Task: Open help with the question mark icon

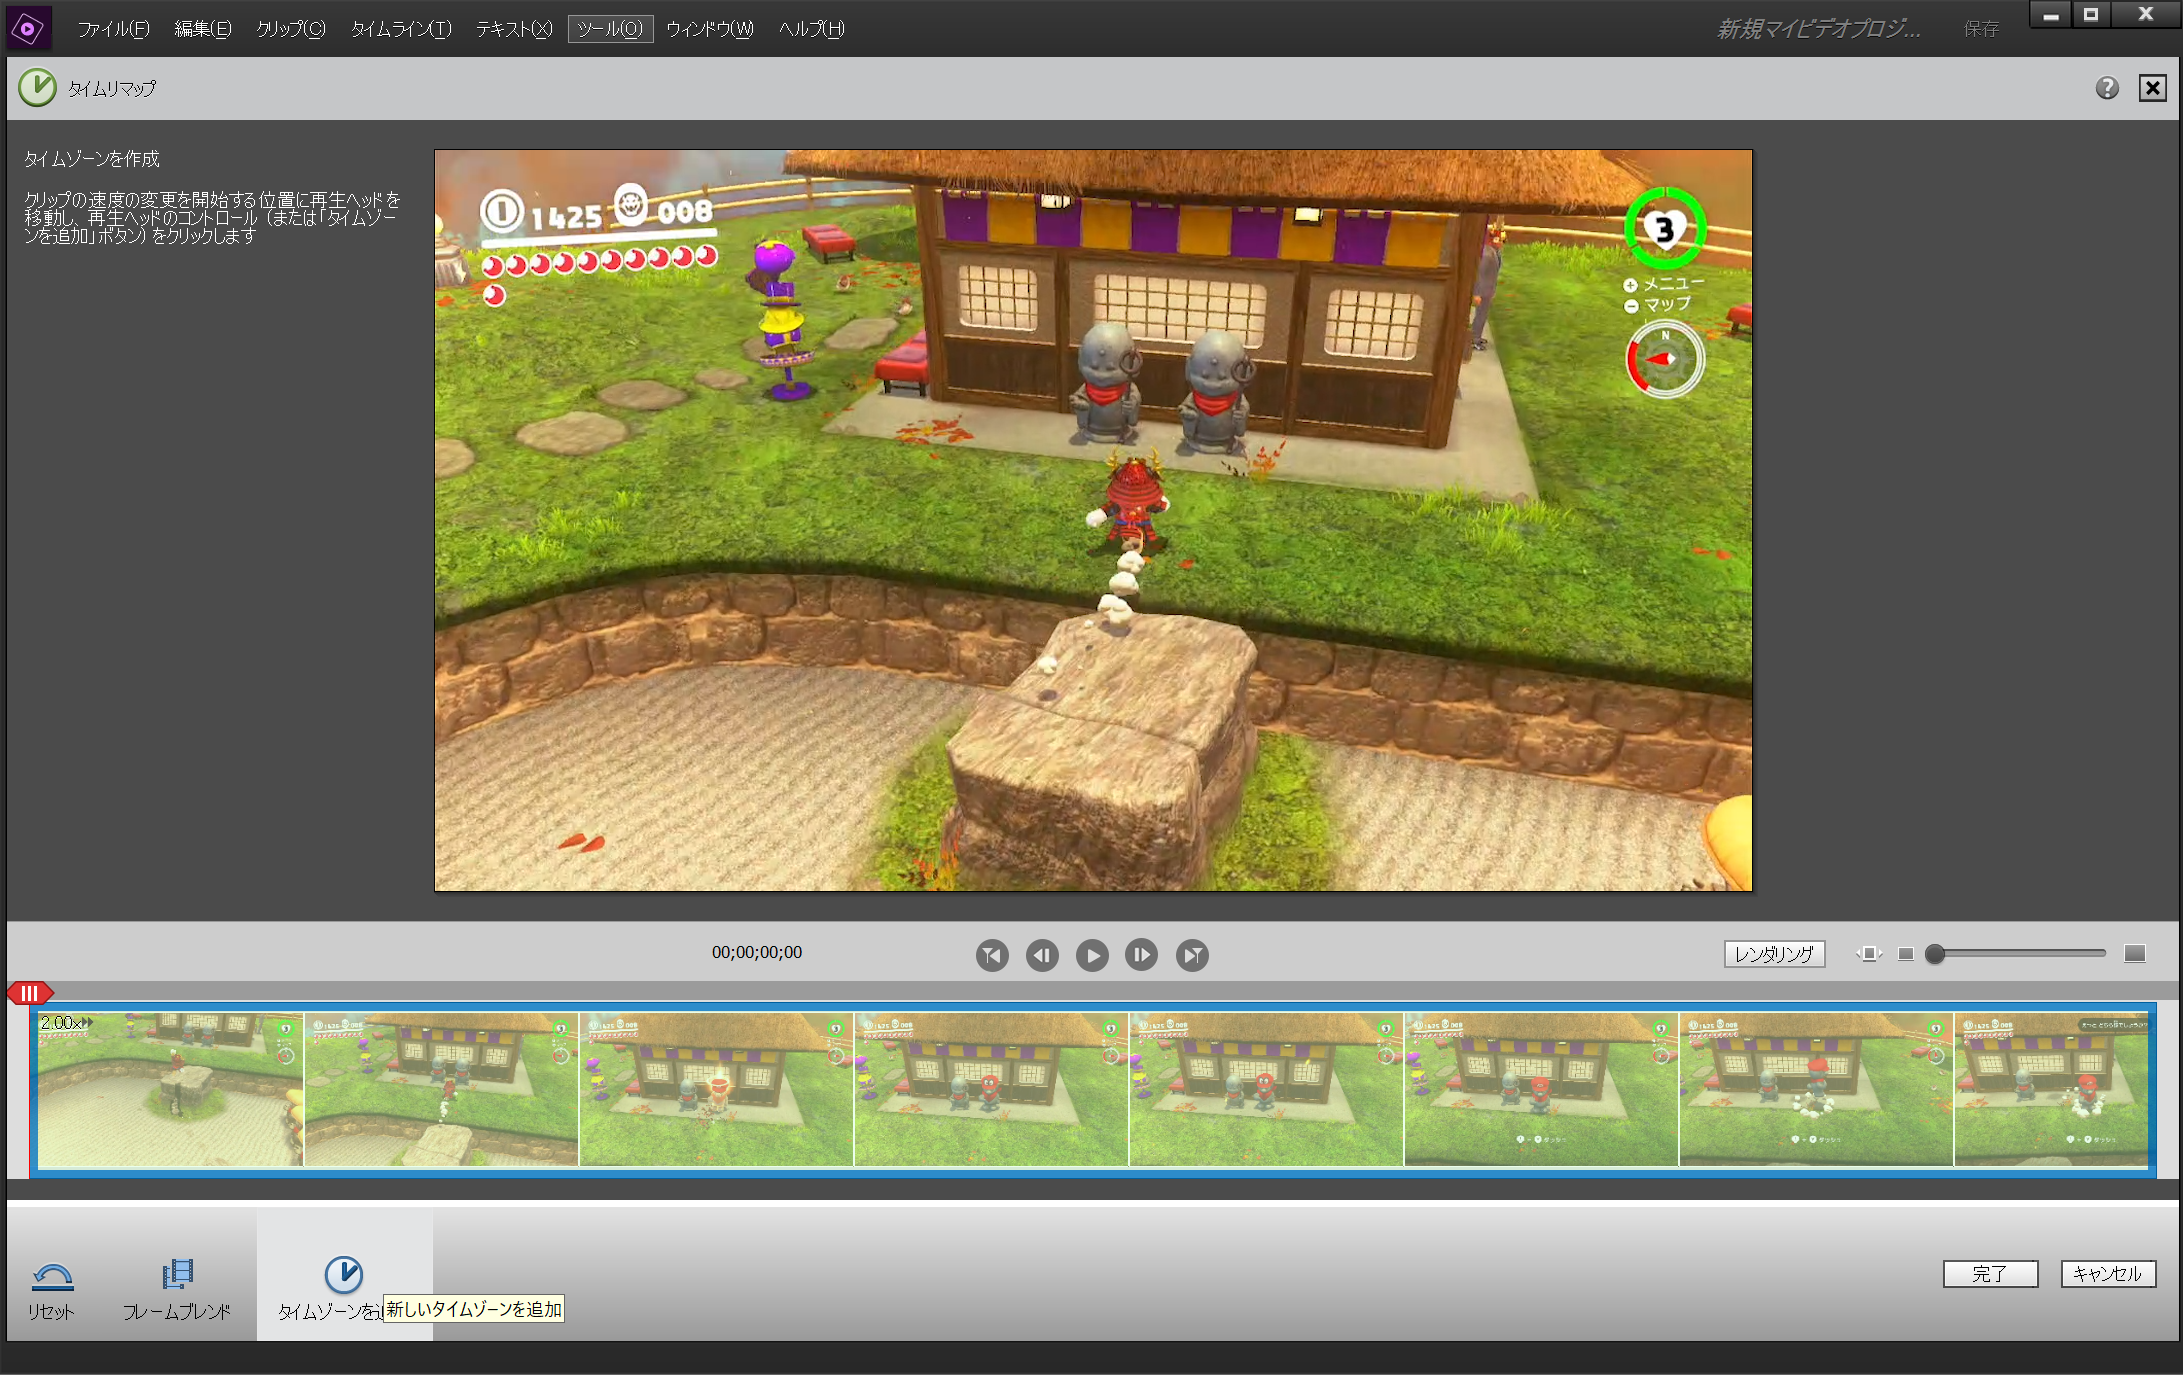Action: [x=2107, y=88]
